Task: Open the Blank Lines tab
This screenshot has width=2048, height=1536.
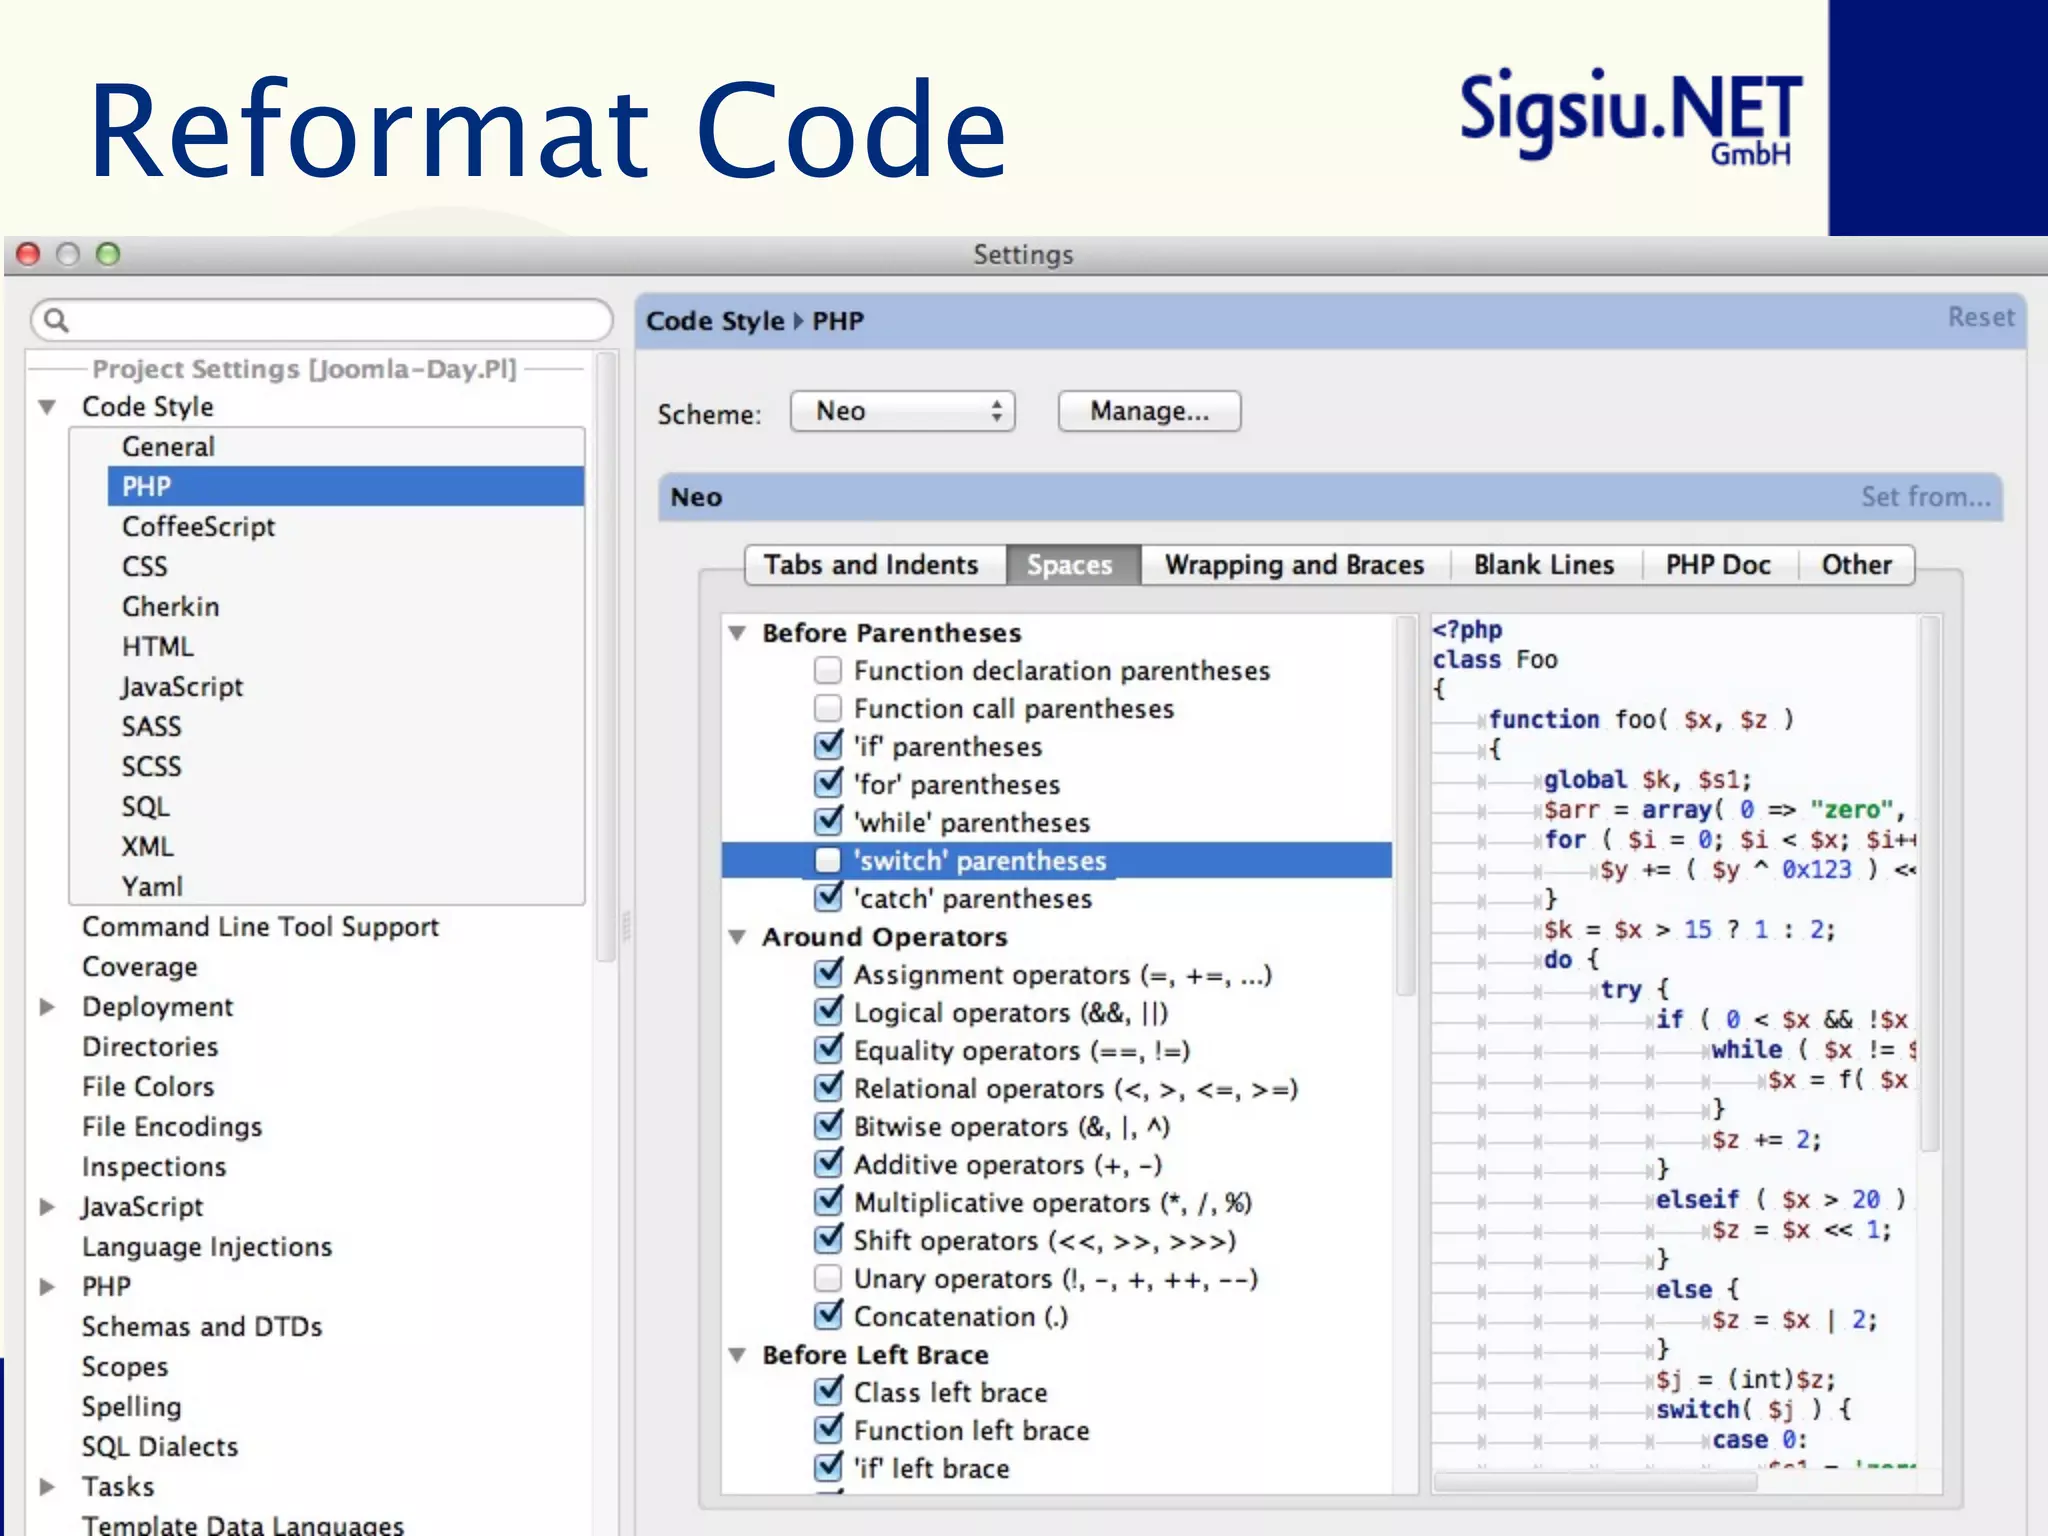Action: pos(1544,565)
